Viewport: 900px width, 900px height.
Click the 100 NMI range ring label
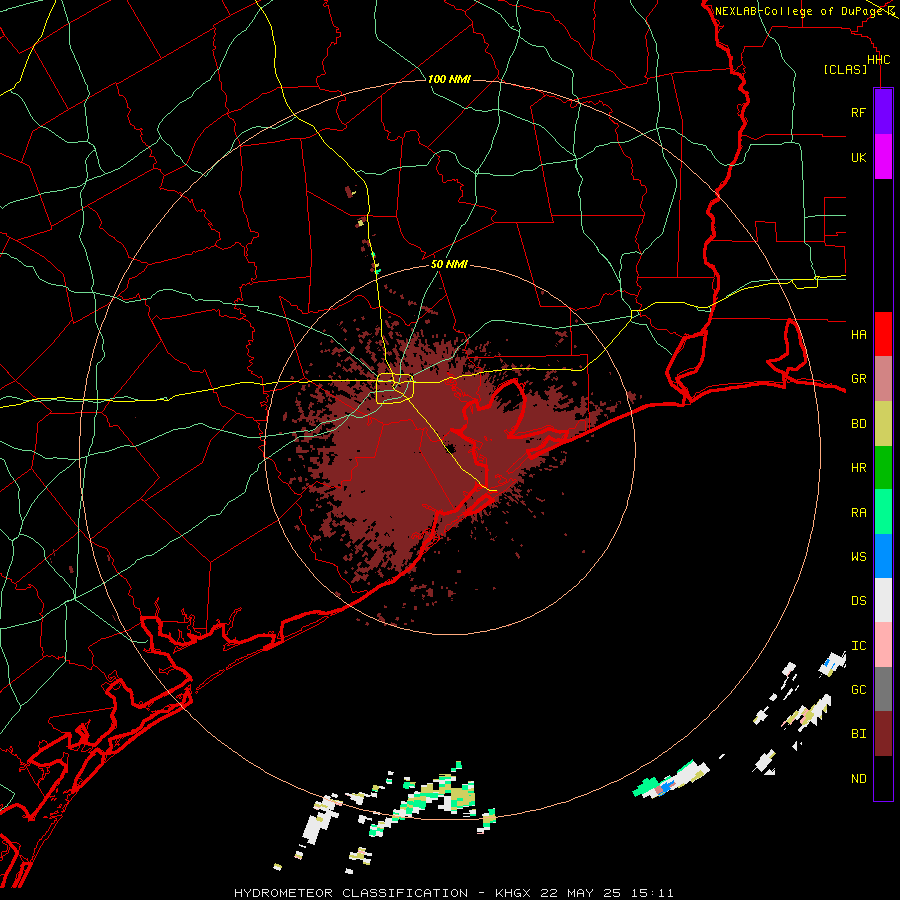[x=449, y=79]
